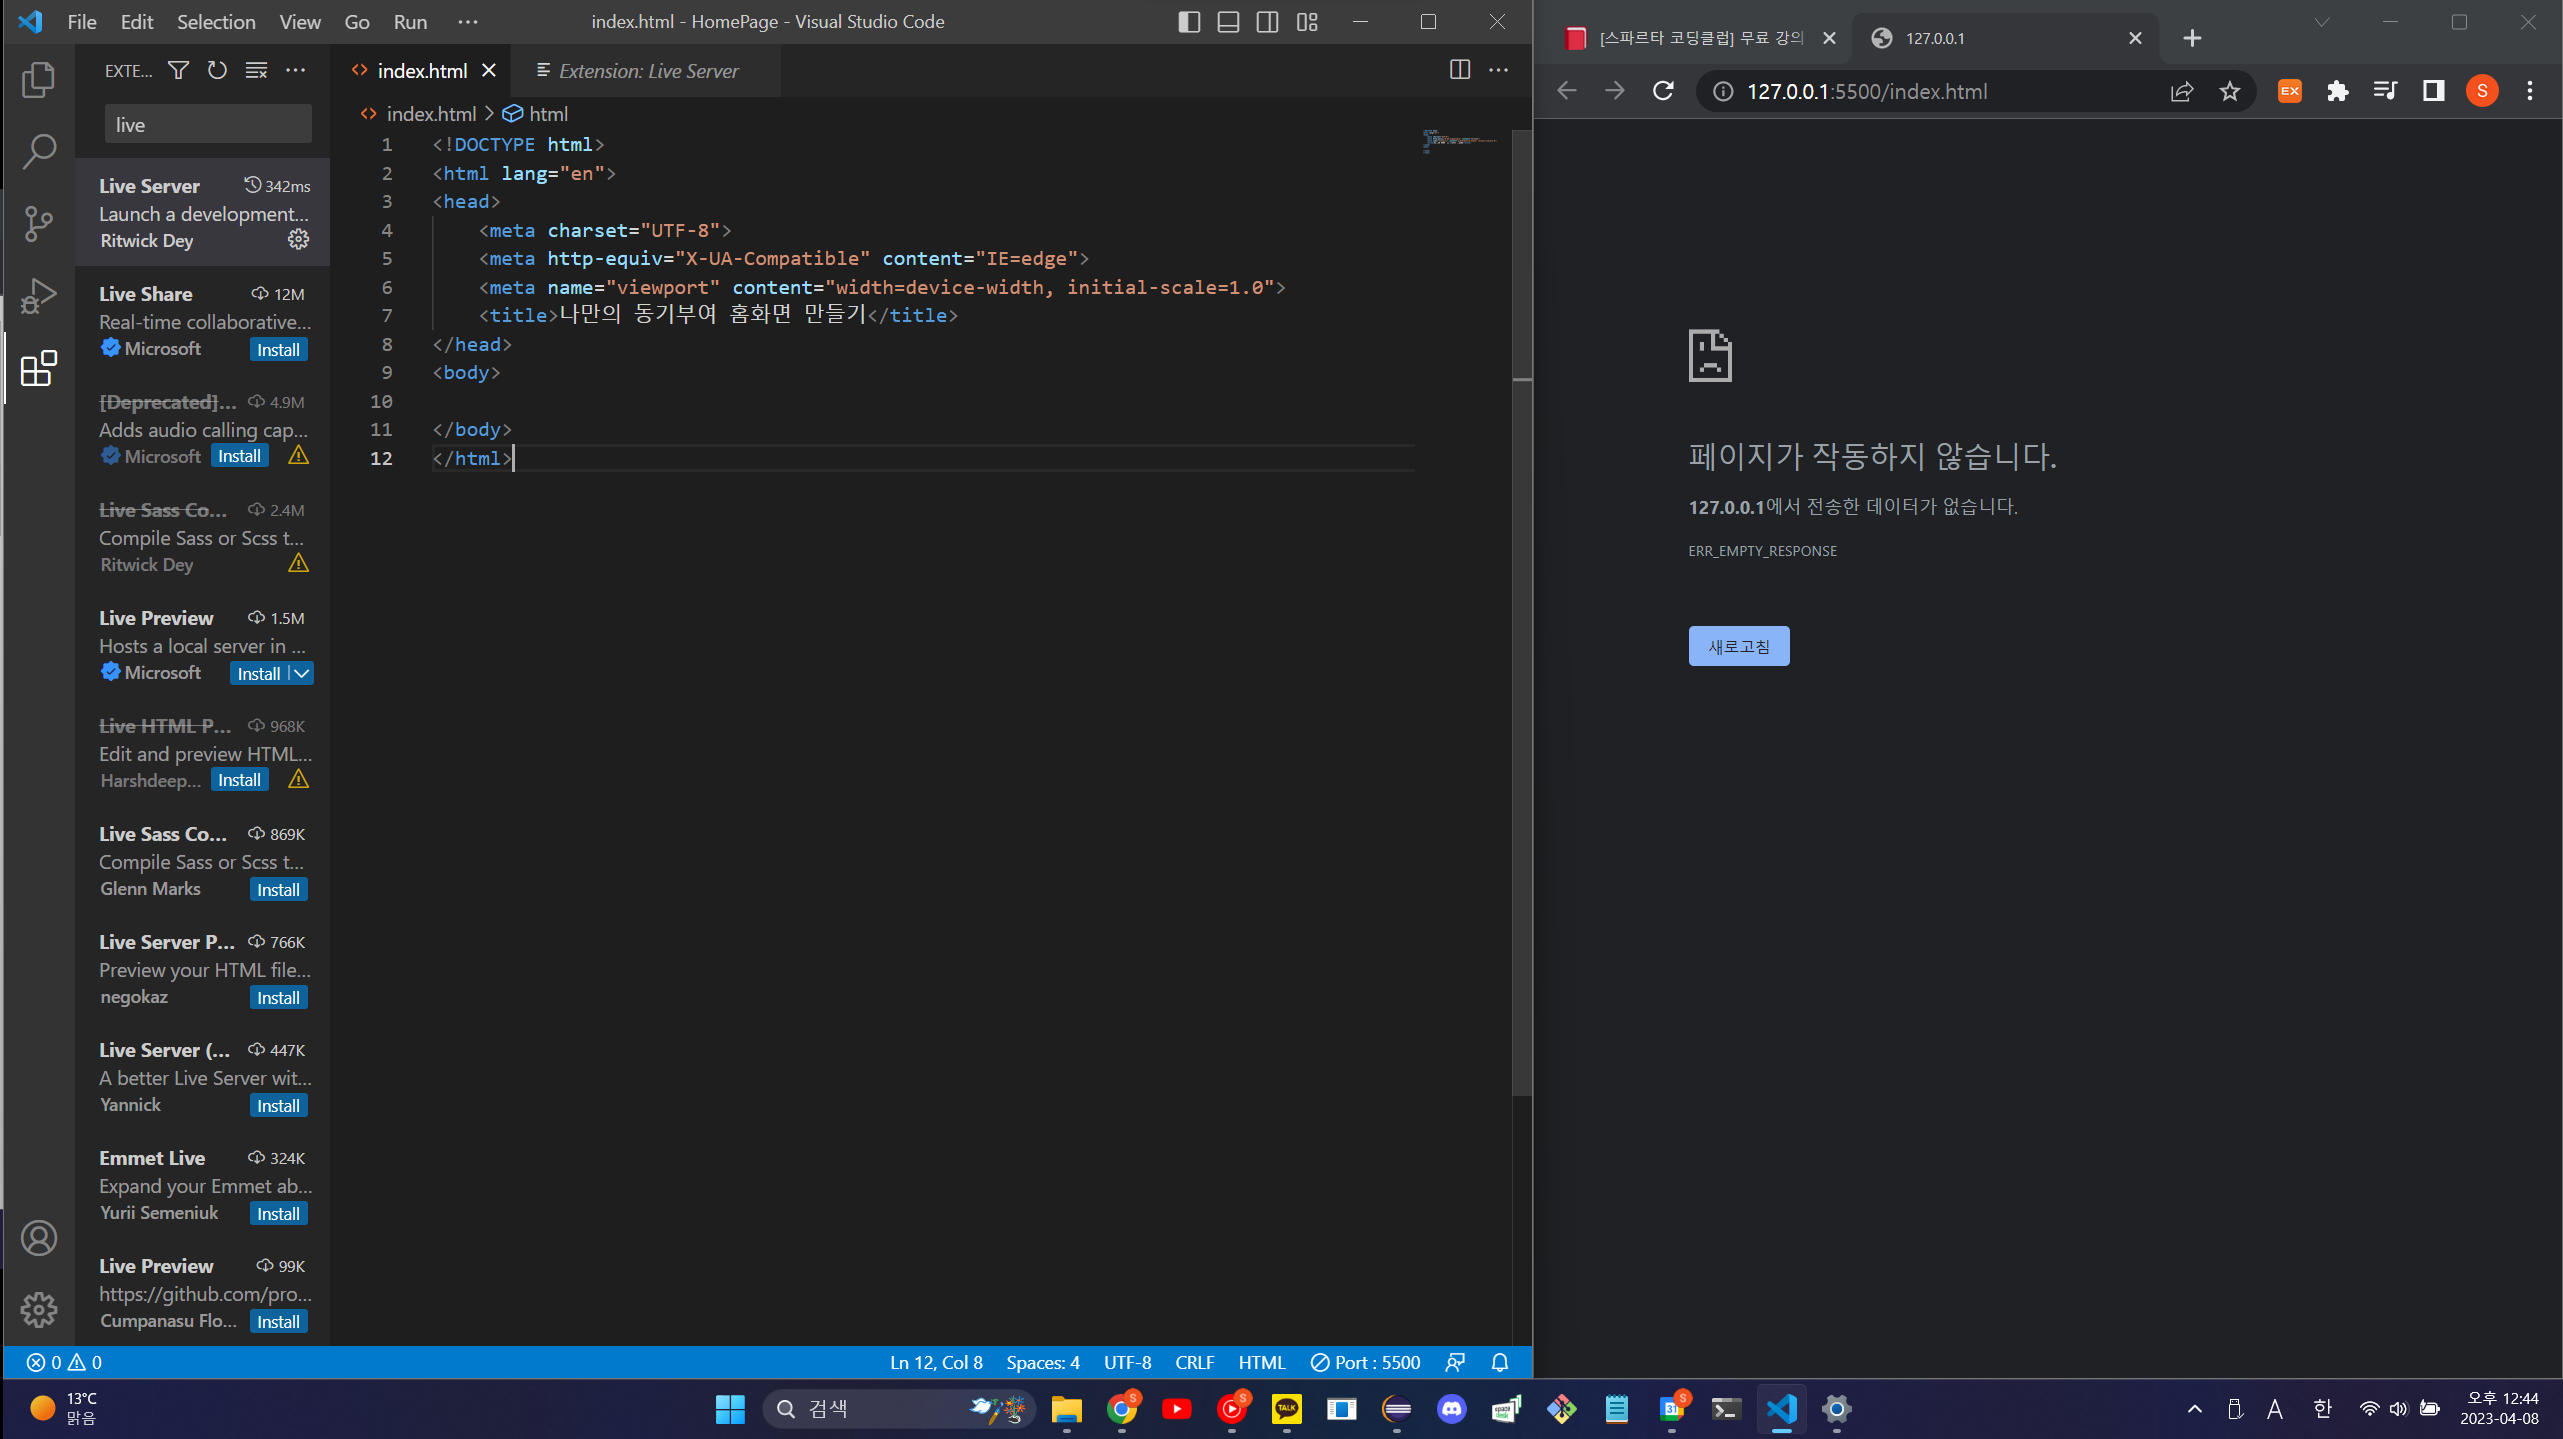Bookmark this page with the star icon
This screenshot has width=2563, height=1439.
(2229, 91)
